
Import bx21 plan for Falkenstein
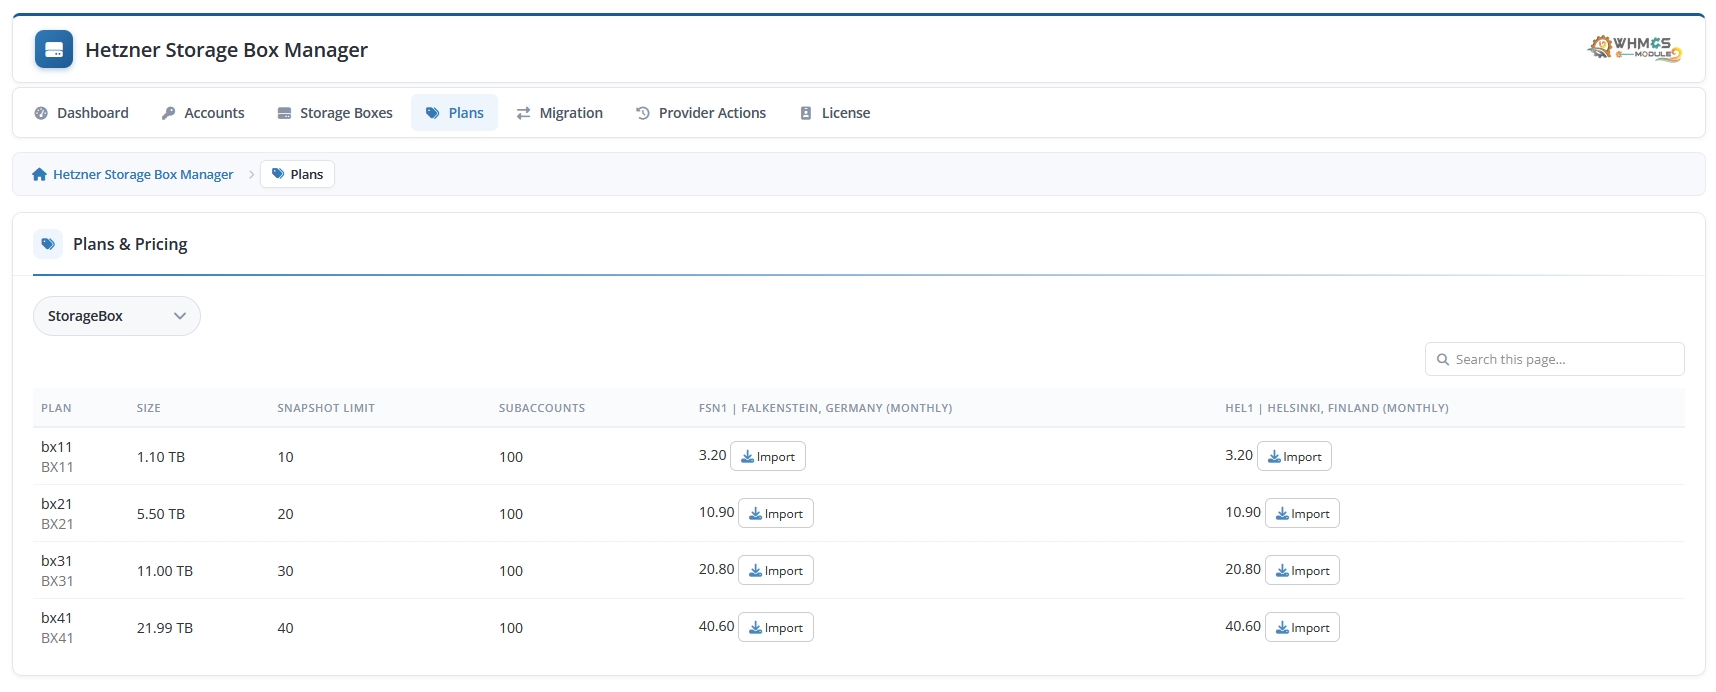(x=776, y=513)
